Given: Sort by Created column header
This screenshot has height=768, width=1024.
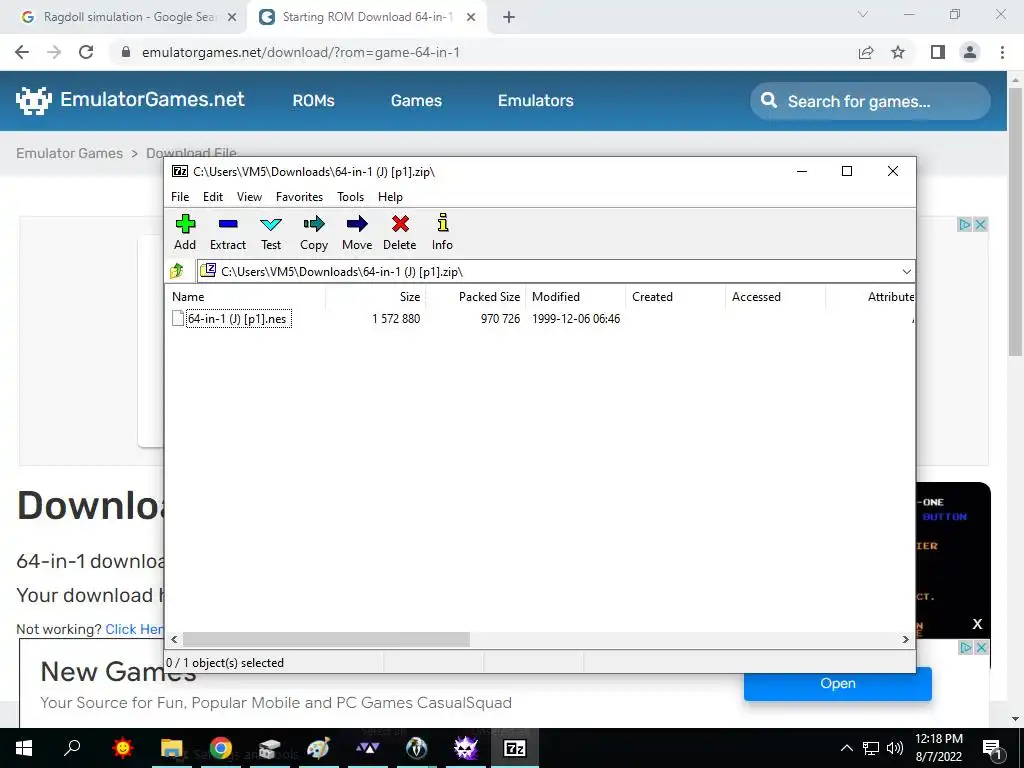Looking at the screenshot, I should pos(675,296).
